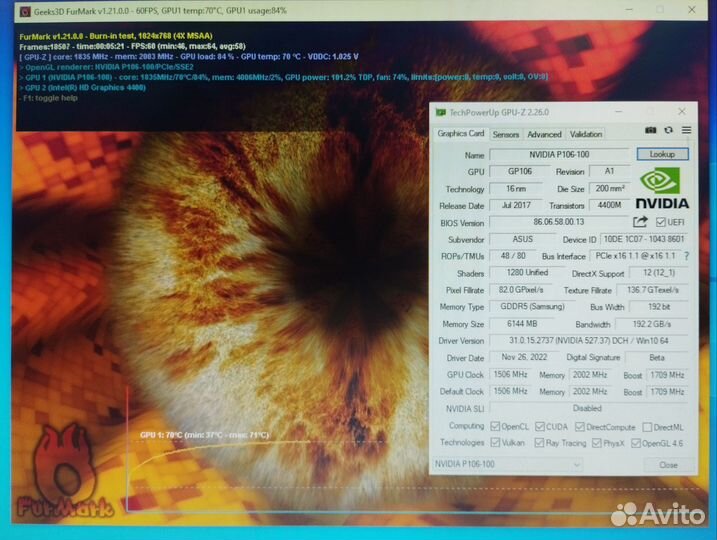Click the BIOS Version field 86.06.58.00.13
717x540 pixels.
tap(559, 222)
